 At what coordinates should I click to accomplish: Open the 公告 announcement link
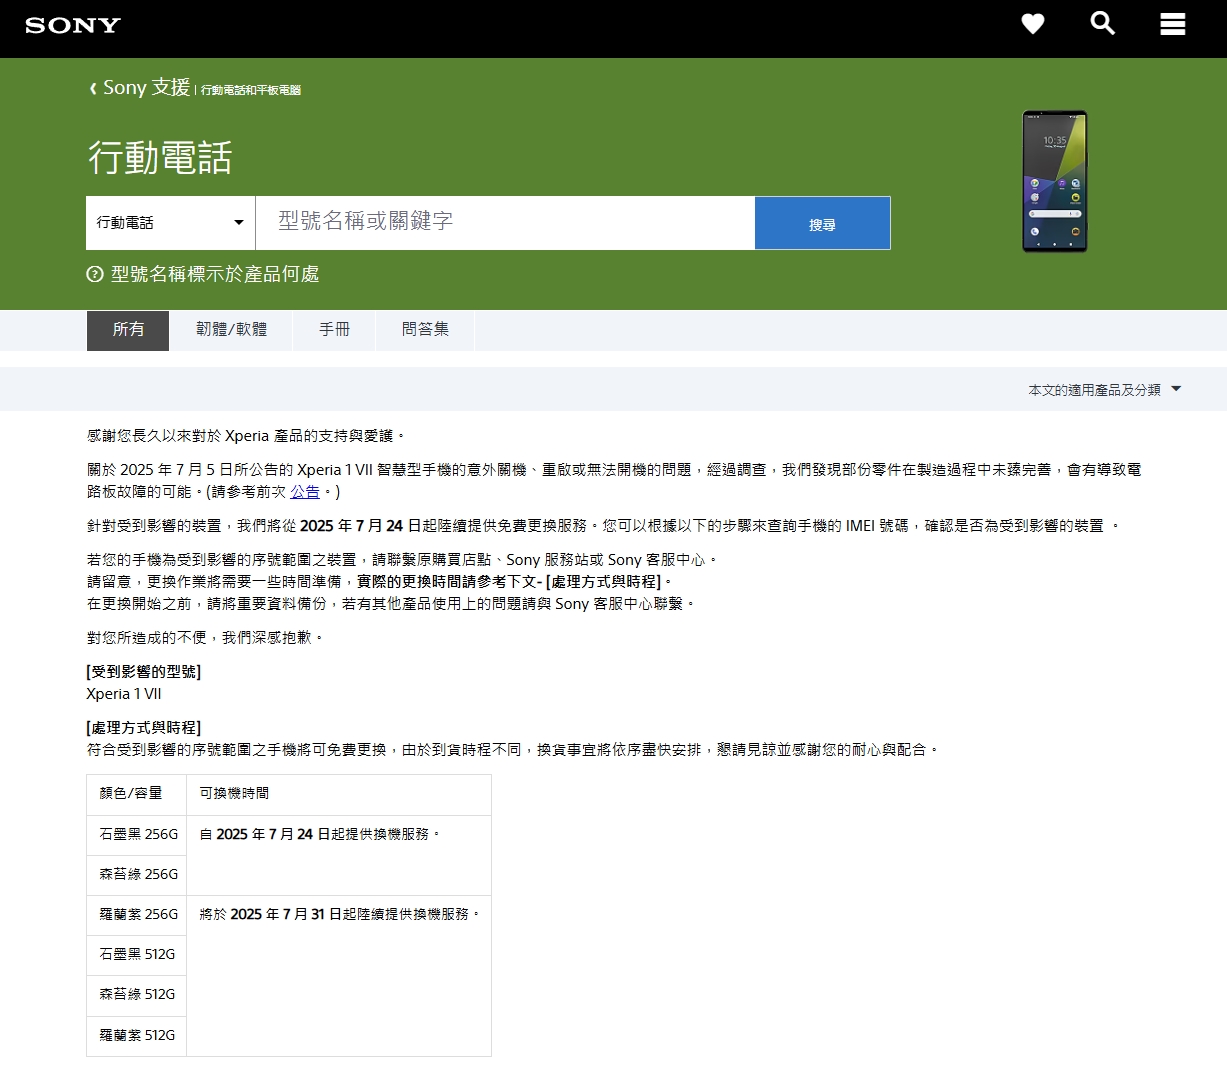coord(305,492)
